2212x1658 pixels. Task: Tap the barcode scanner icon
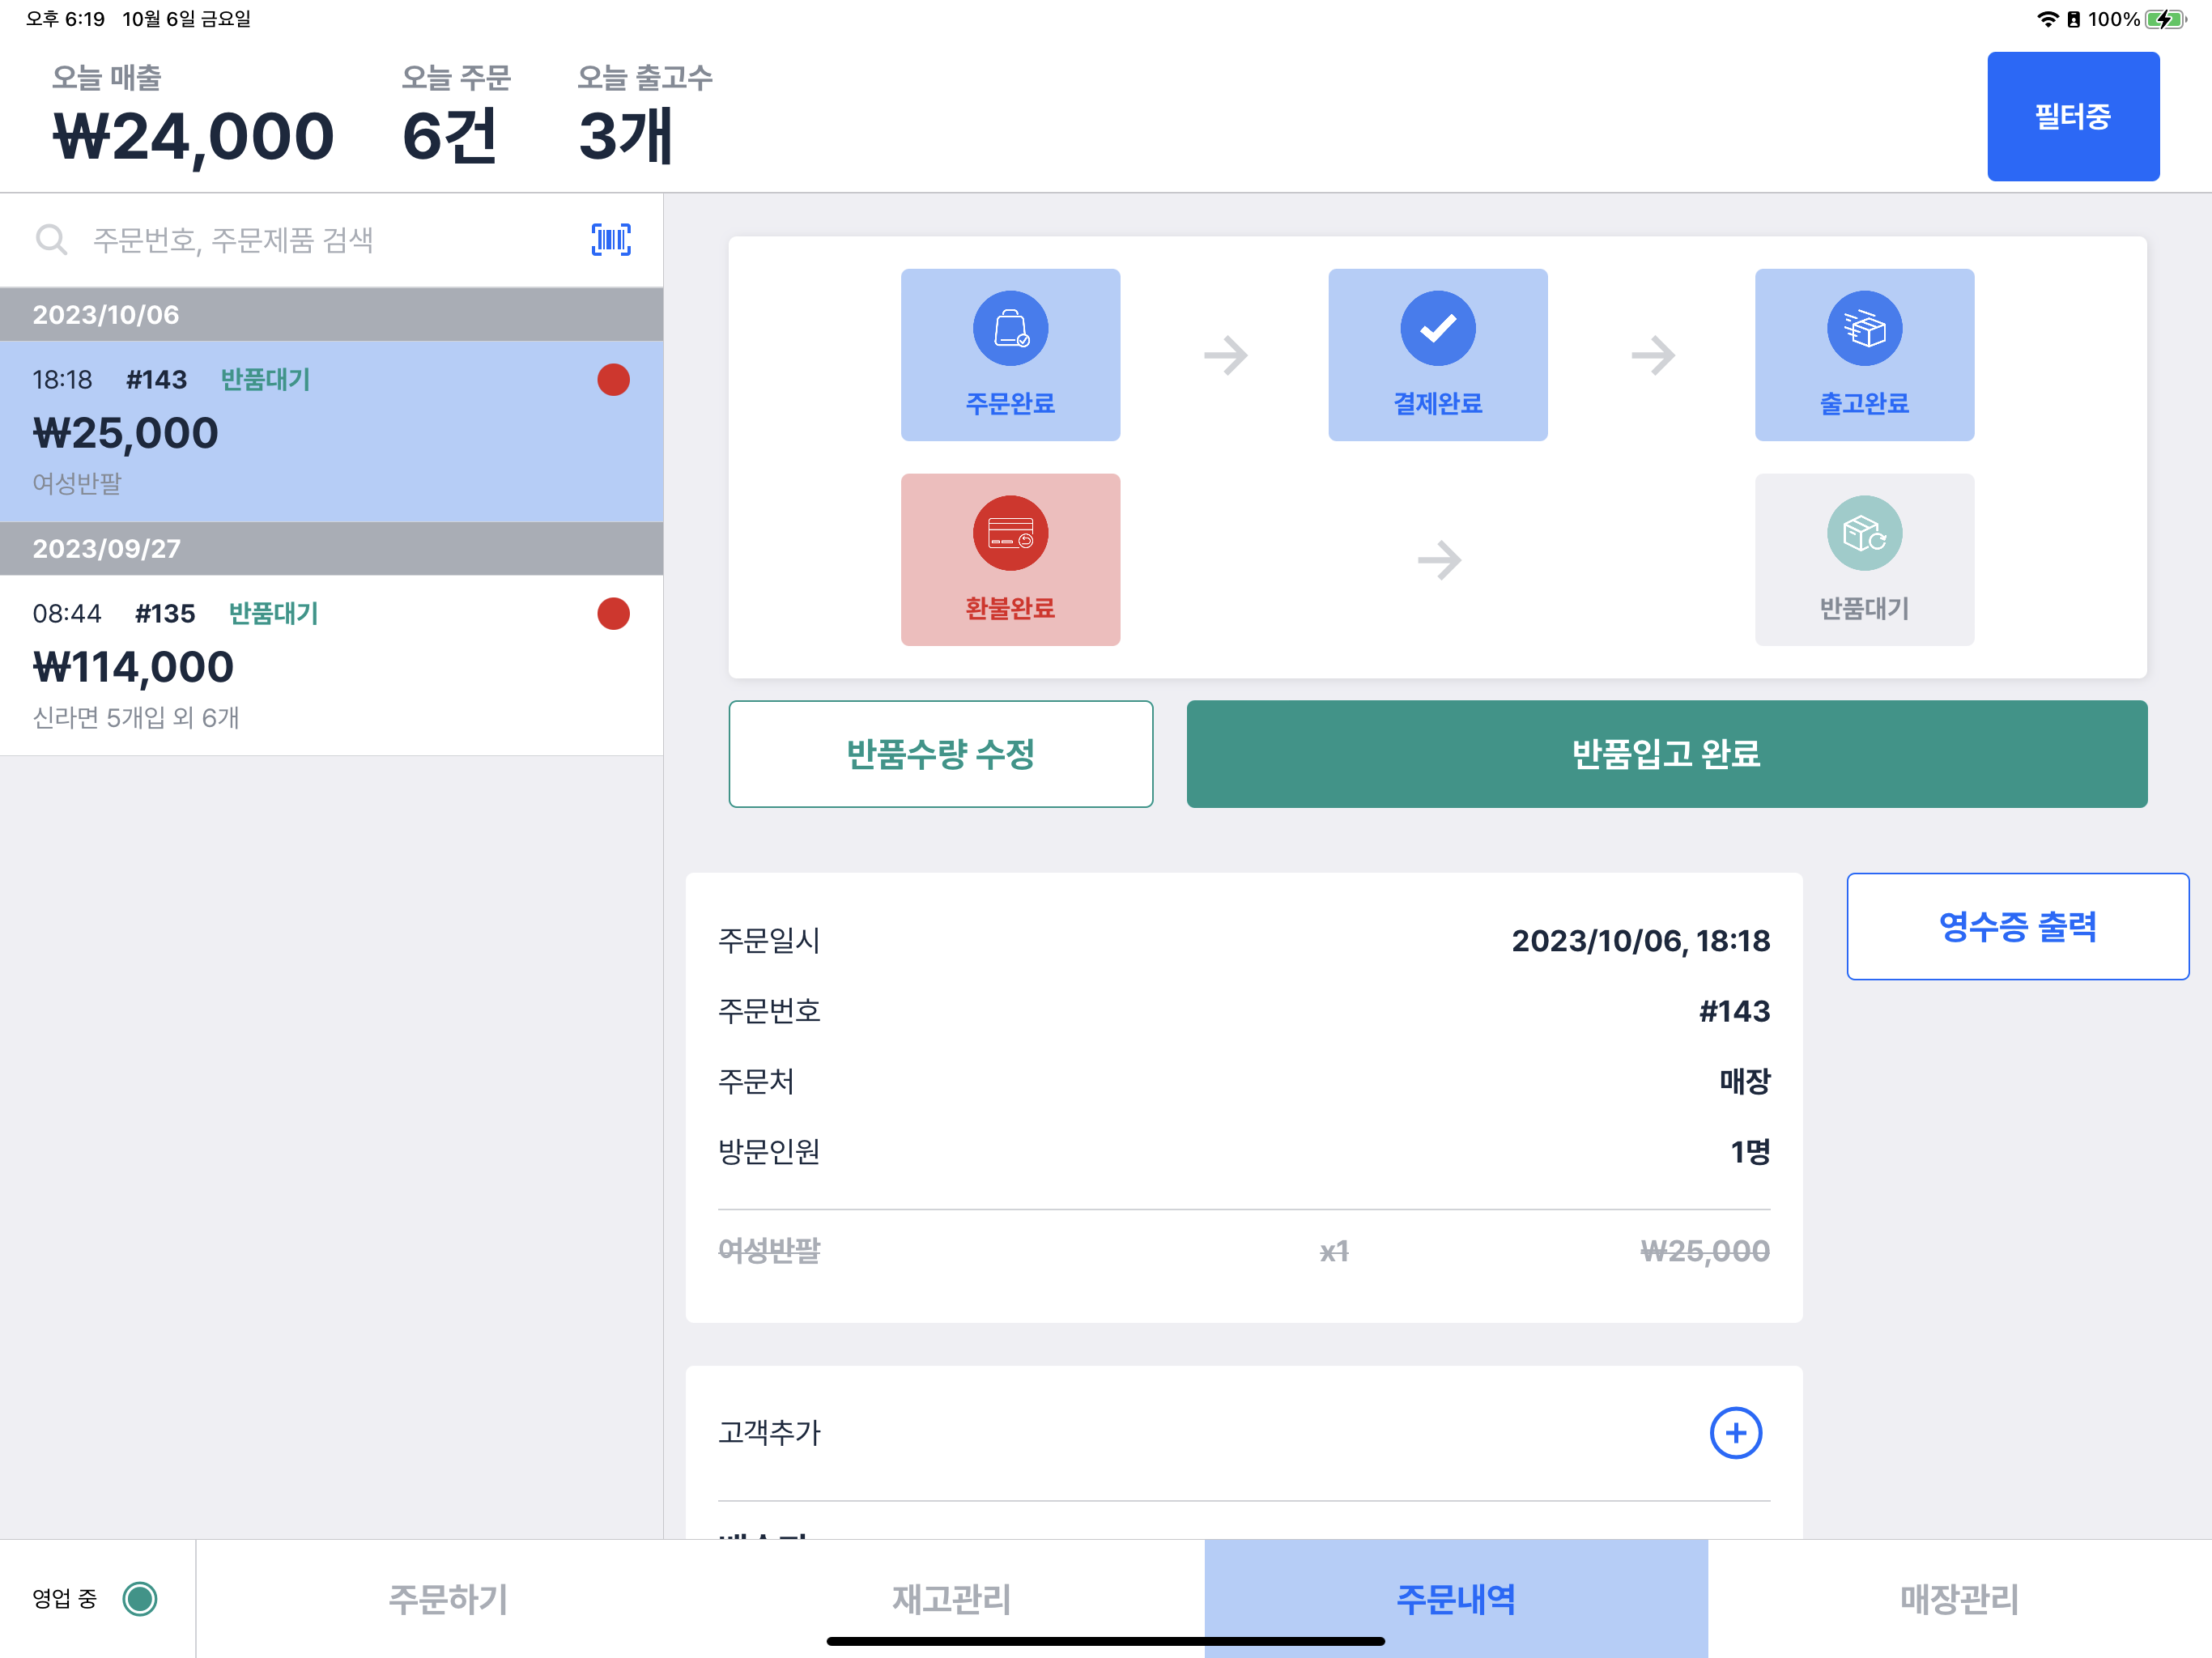coord(610,240)
